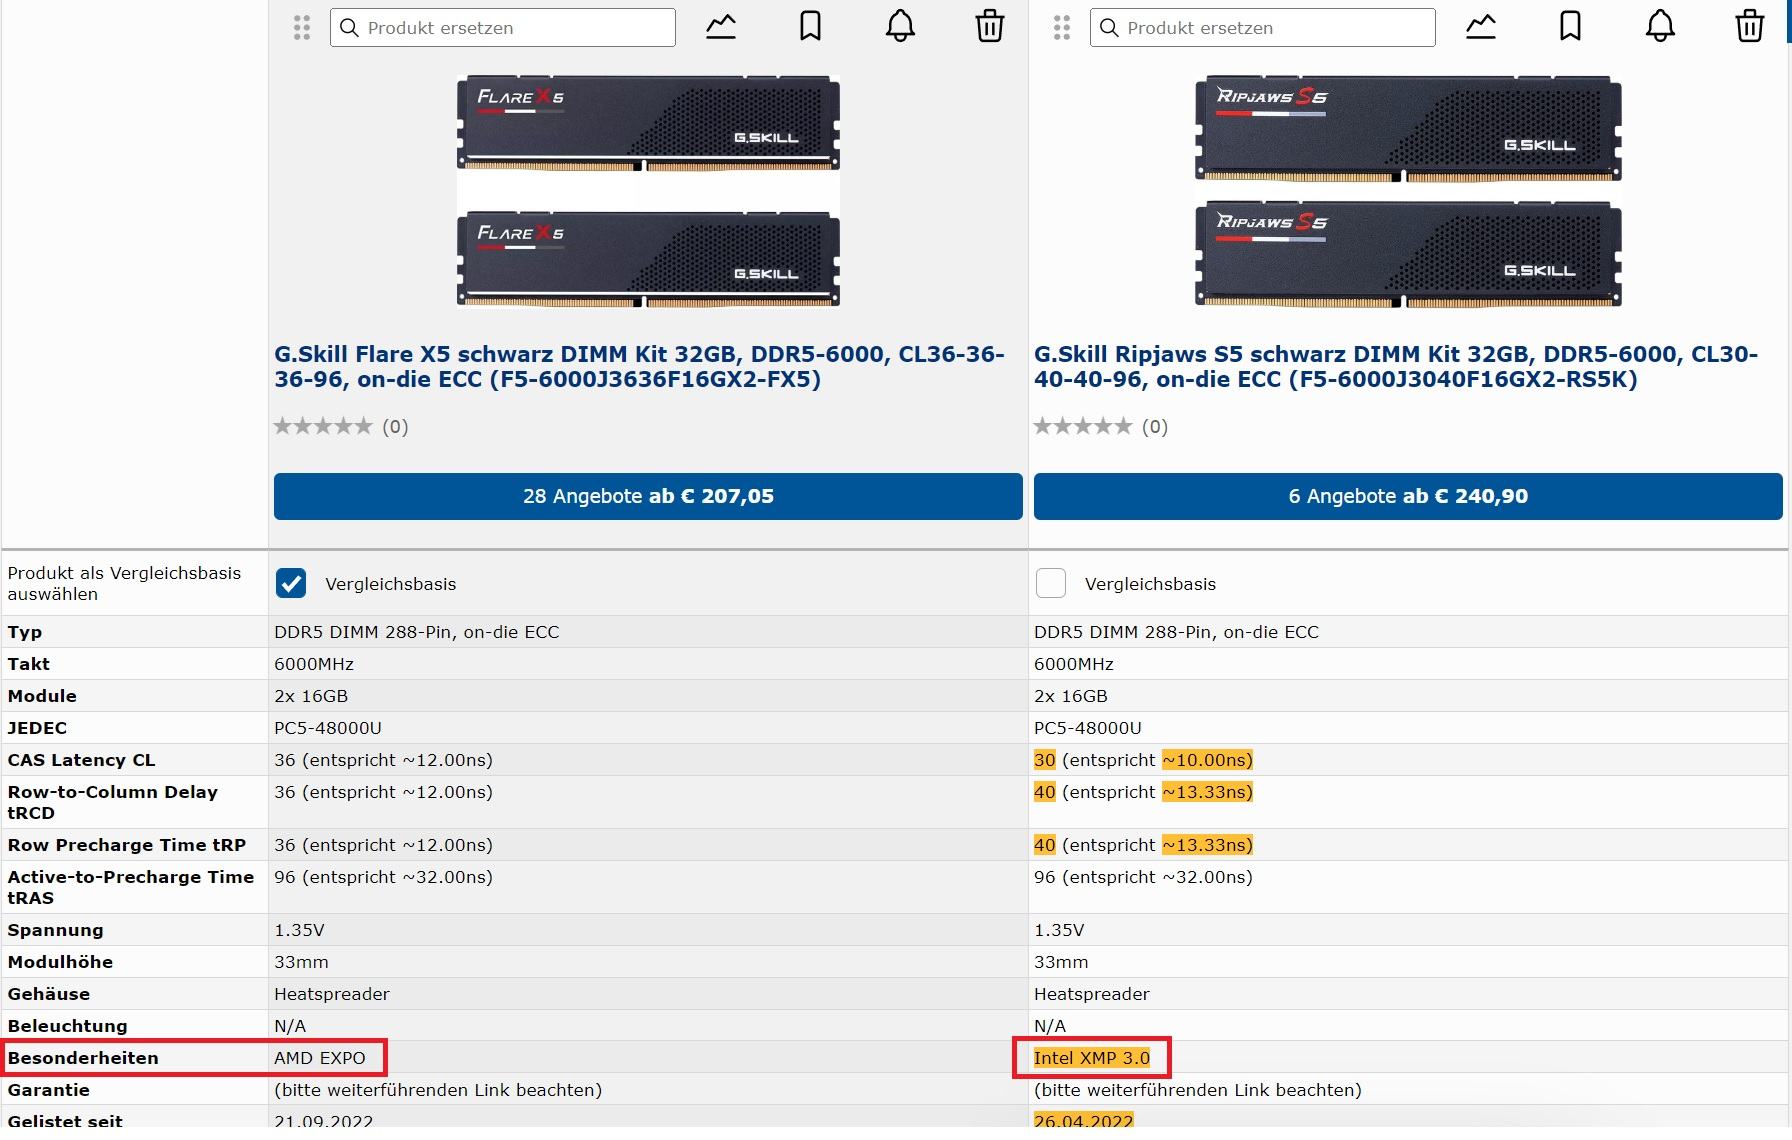Viewport: 1792px width, 1140px height.
Task: Click the 'Takt' row label
Action: (x=29, y=664)
